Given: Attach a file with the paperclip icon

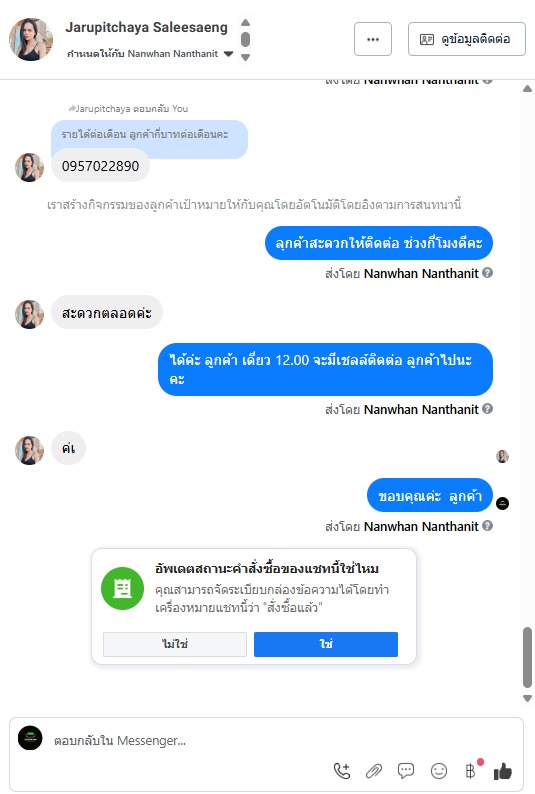Looking at the screenshot, I should [374, 771].
